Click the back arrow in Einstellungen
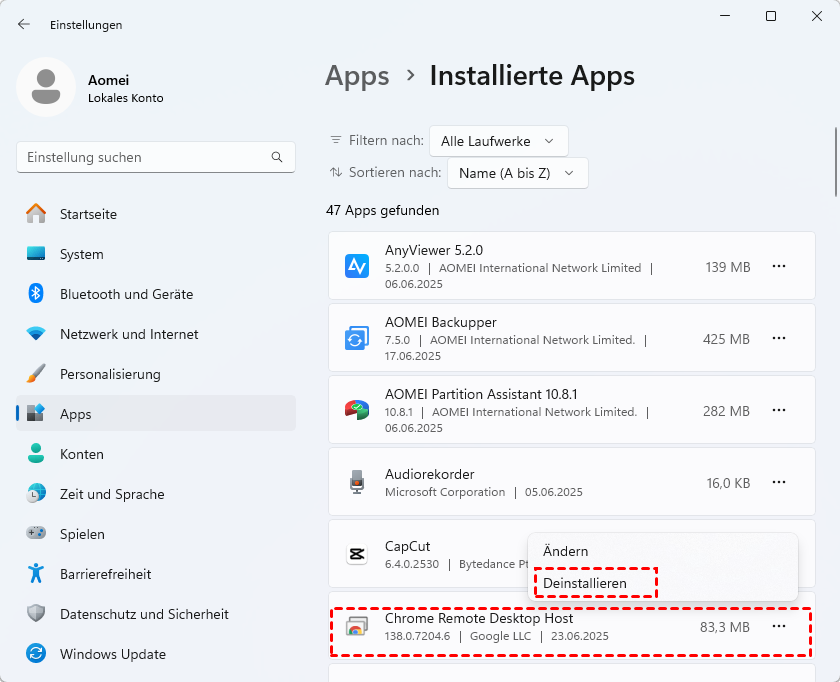840x682 pixels. point(24,25)
